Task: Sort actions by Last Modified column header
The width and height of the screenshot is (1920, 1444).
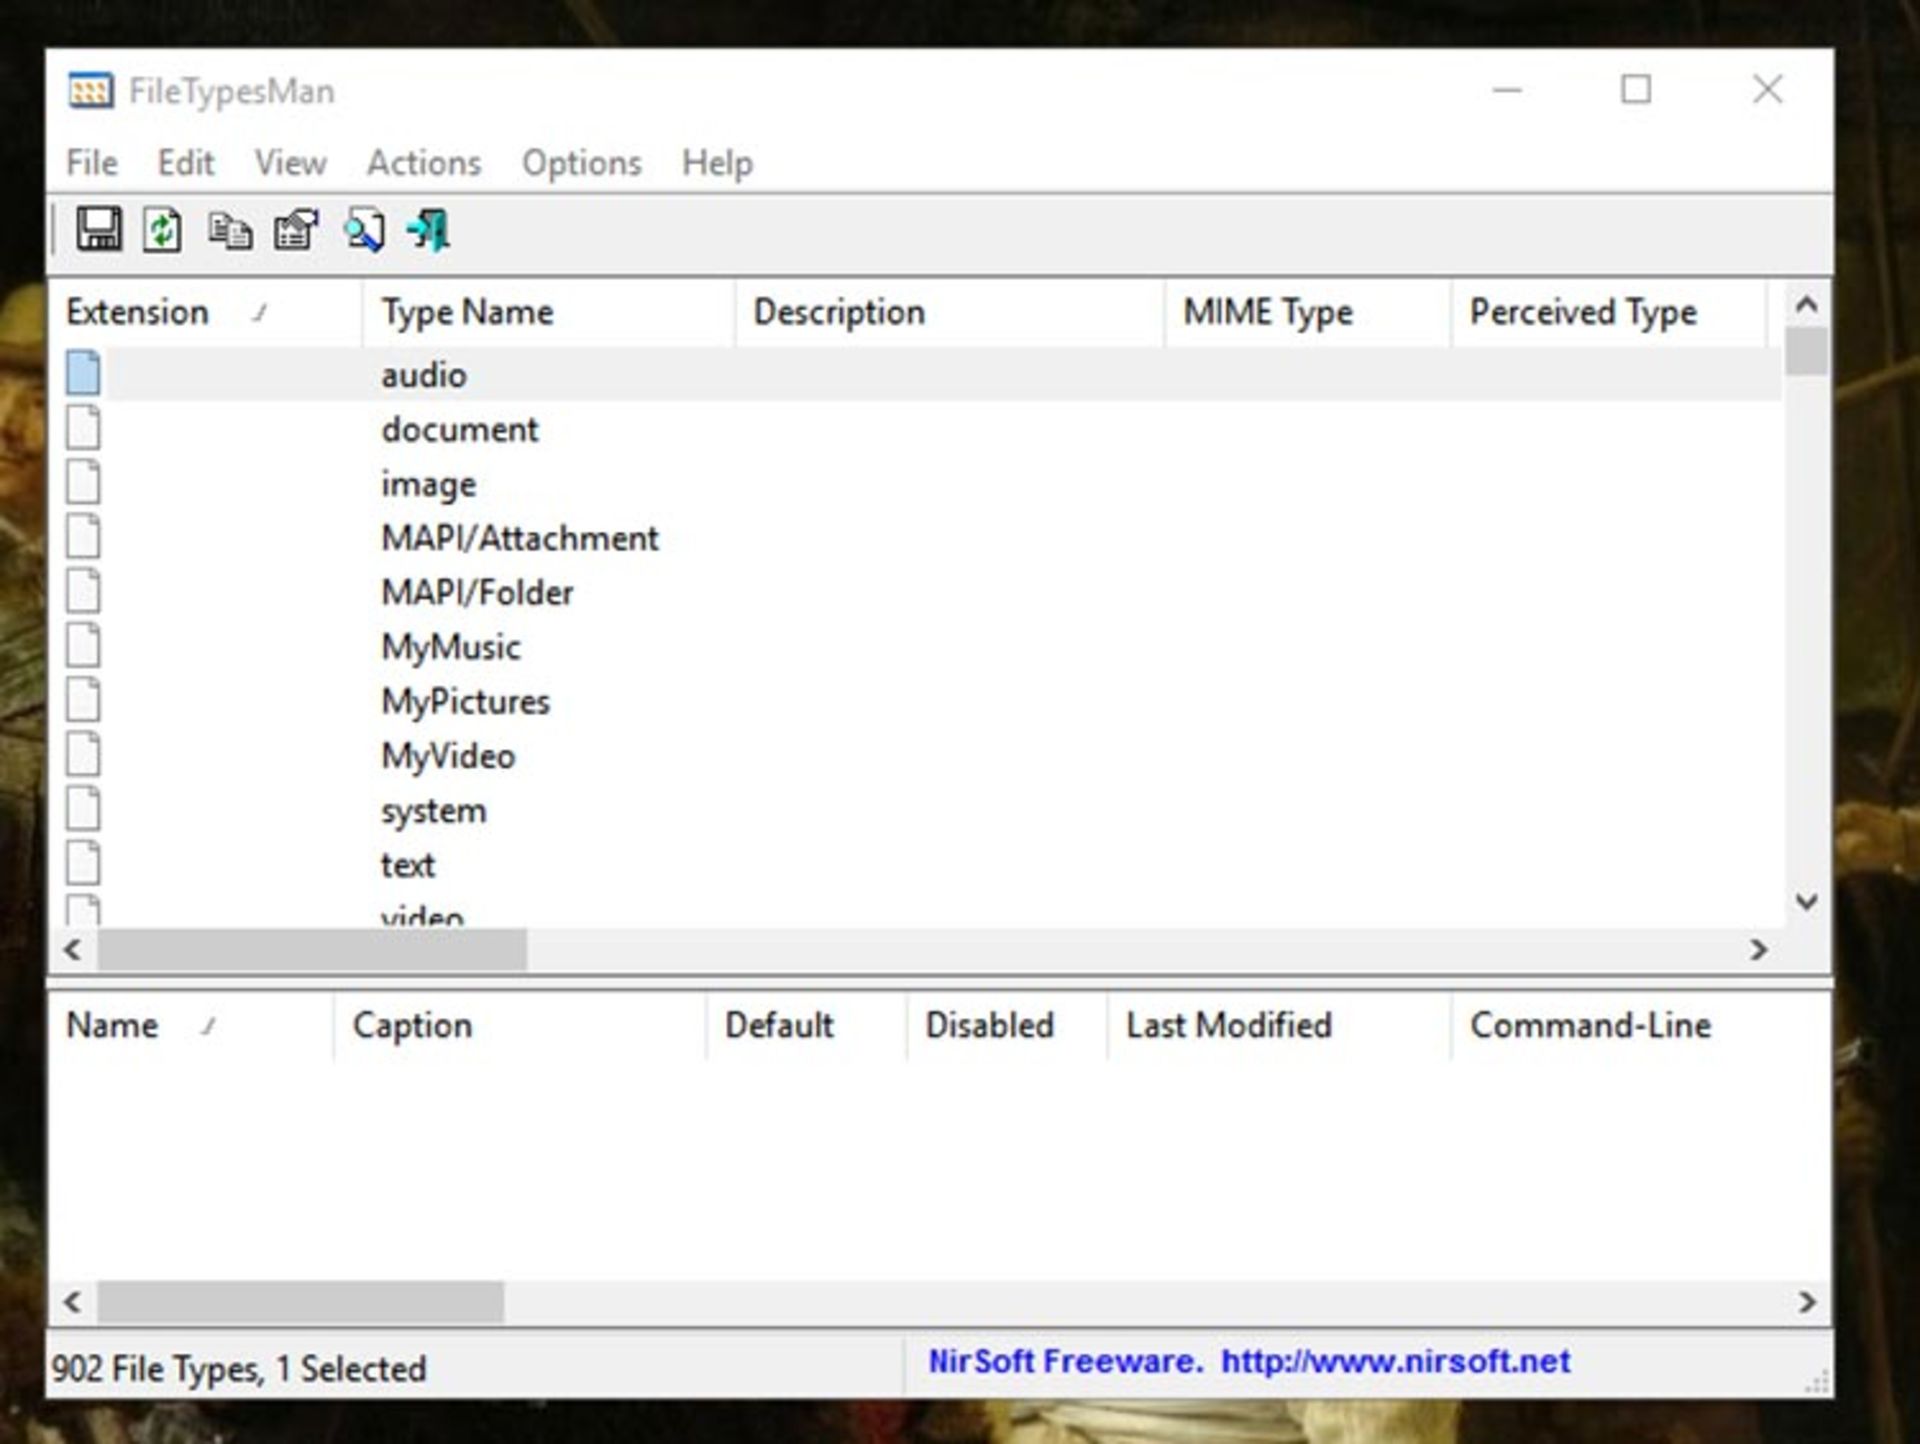Action: click(1279, 1026)
